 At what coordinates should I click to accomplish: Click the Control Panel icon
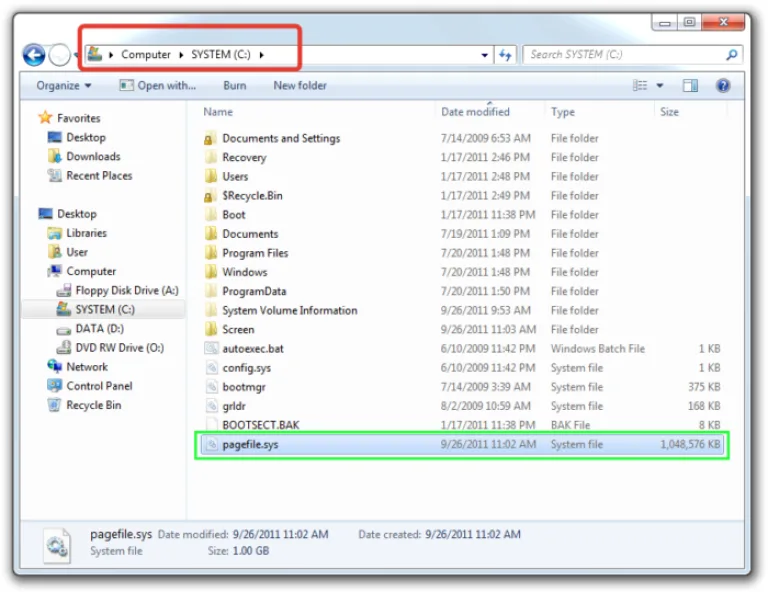(x=54, y=386)
